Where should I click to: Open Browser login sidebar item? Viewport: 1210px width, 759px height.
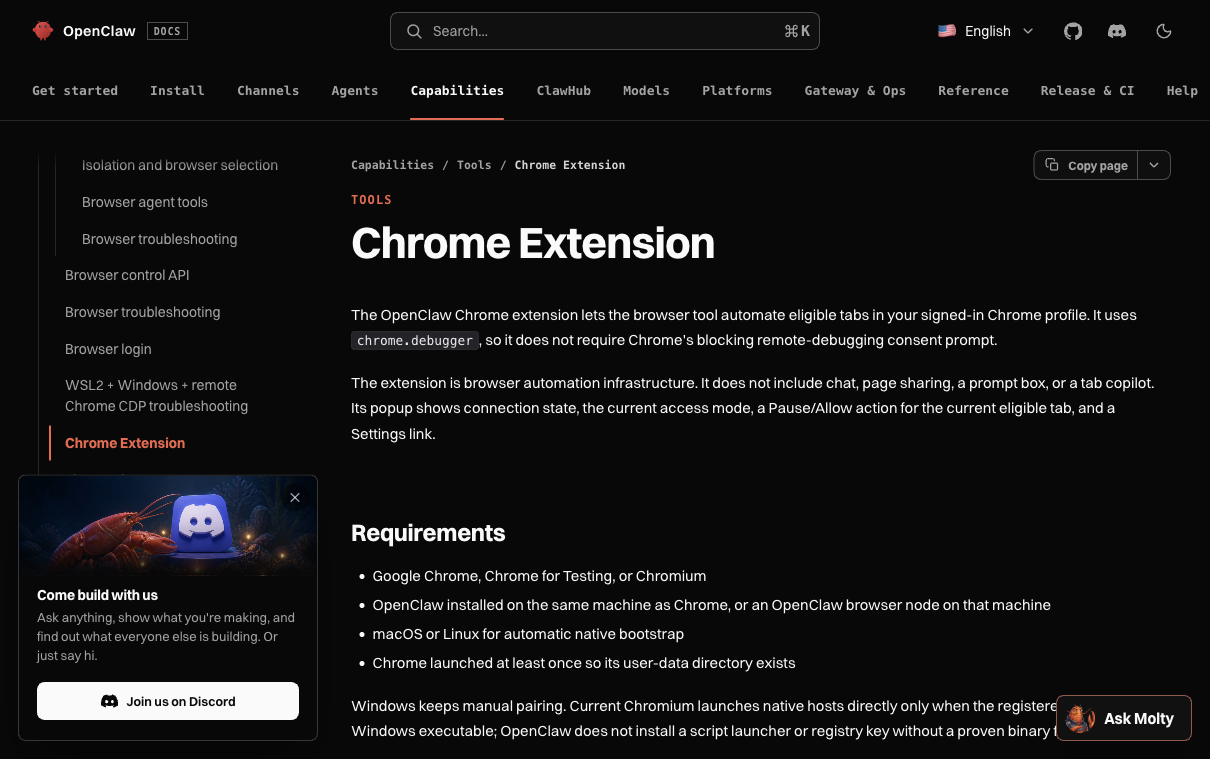pyautogui.click(x=108, y=349)
